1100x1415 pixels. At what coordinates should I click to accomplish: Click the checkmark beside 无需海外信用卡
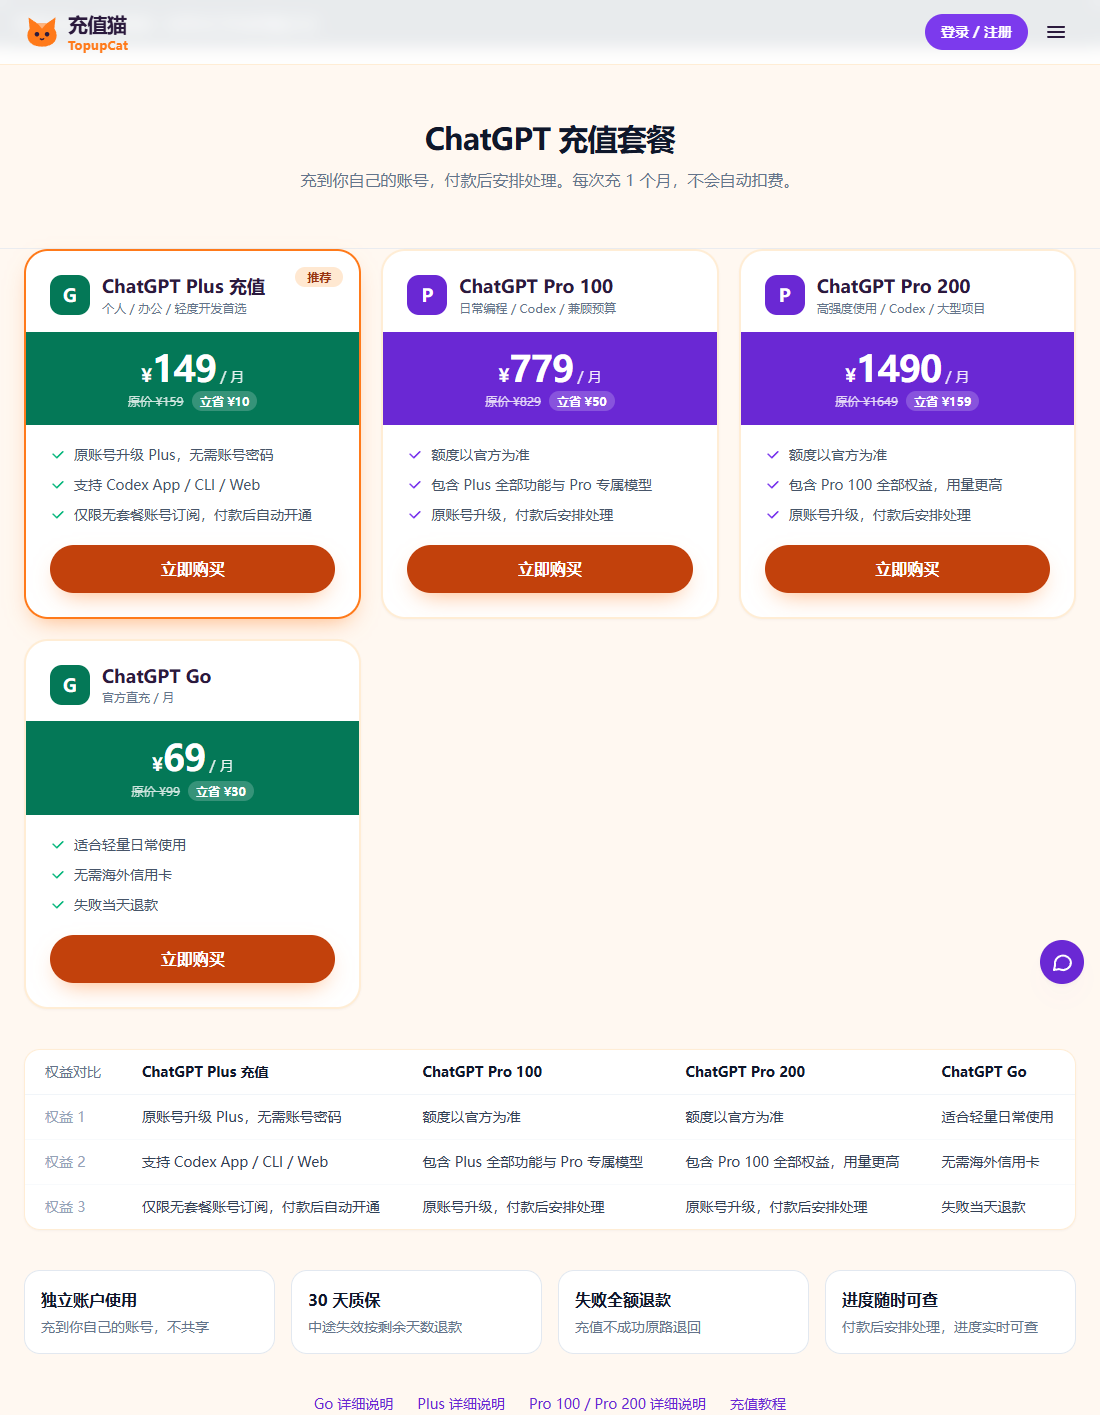coord(58,875)
